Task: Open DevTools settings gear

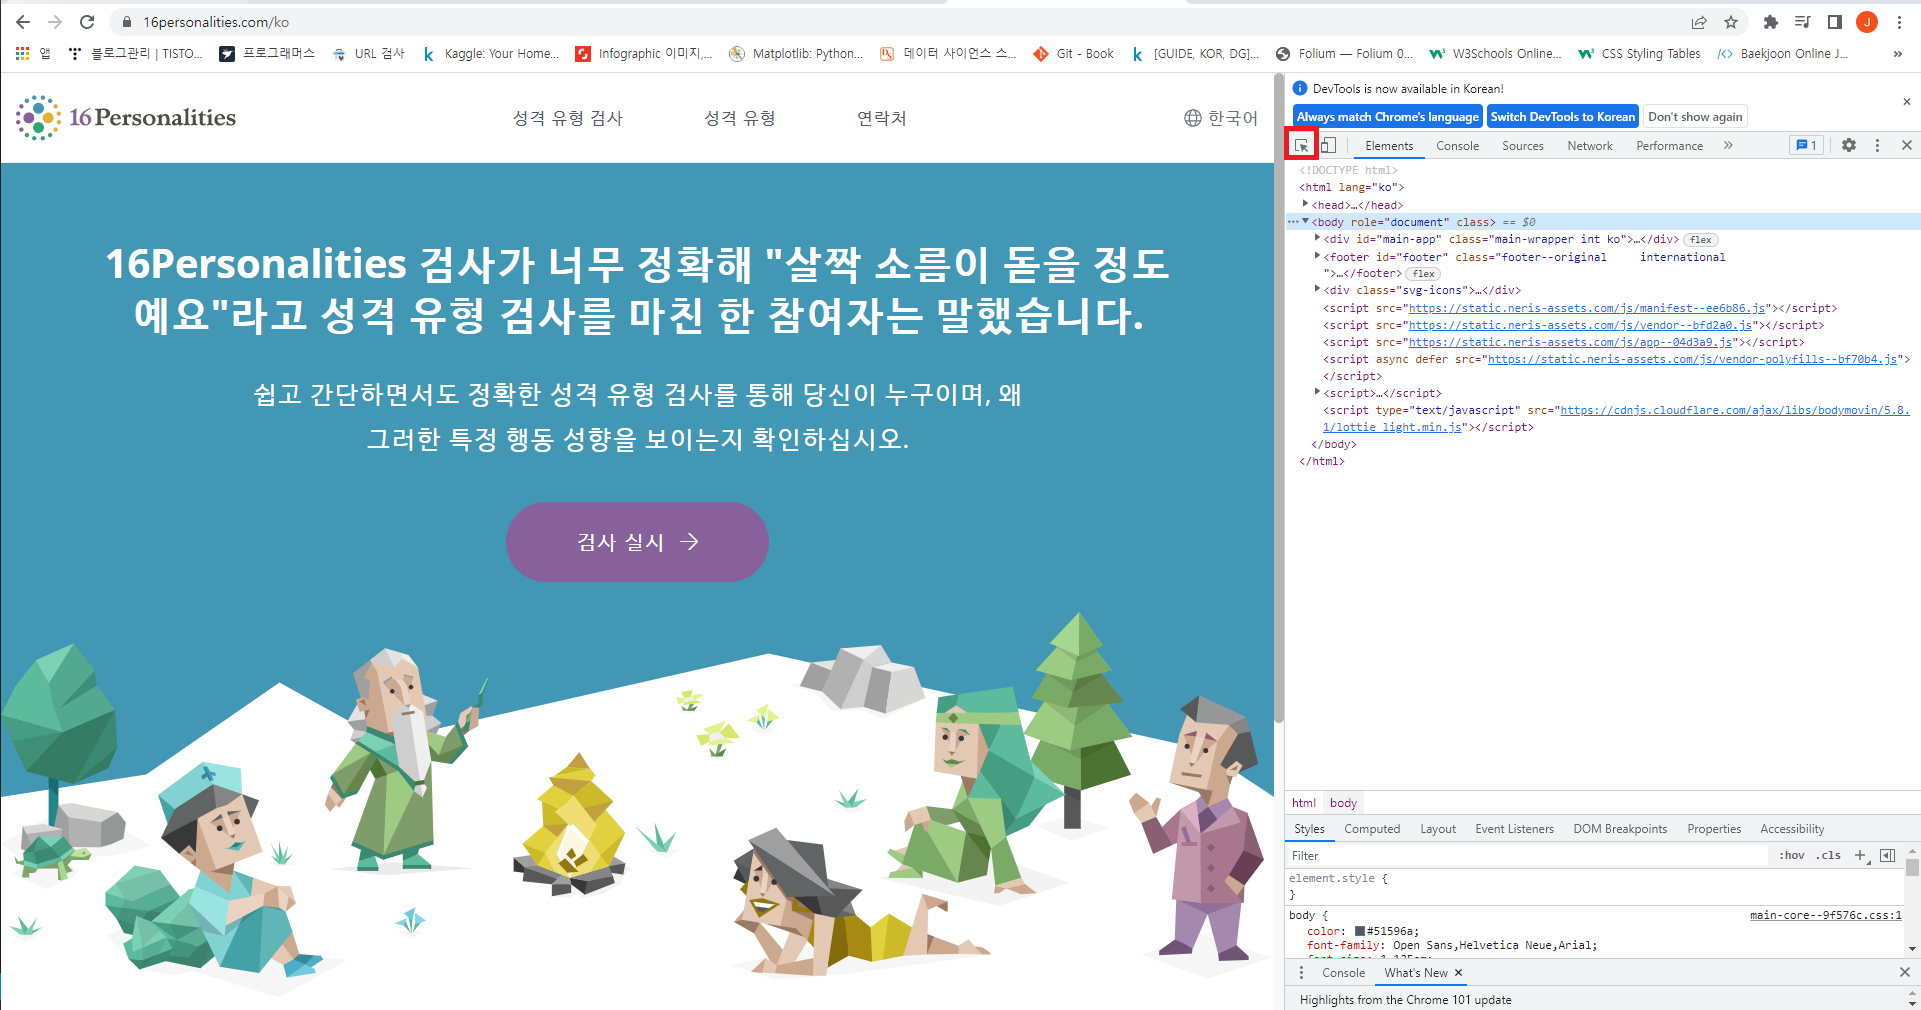Action: (1849, 145)
